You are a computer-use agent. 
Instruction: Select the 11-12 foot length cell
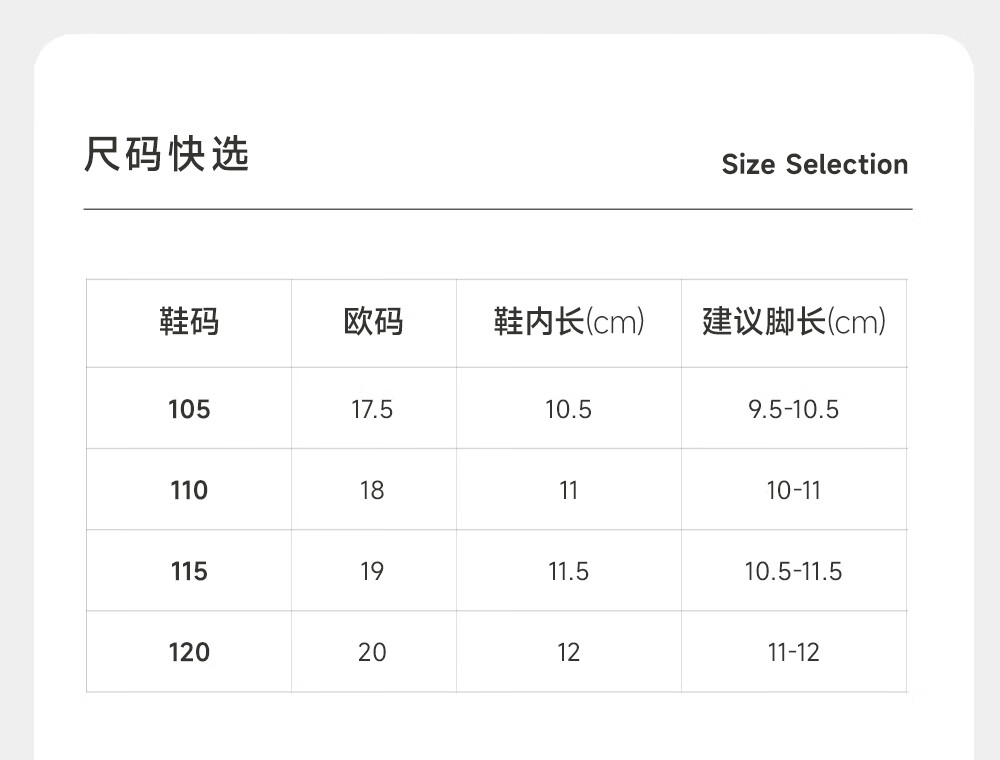click(x=794, y=652)
